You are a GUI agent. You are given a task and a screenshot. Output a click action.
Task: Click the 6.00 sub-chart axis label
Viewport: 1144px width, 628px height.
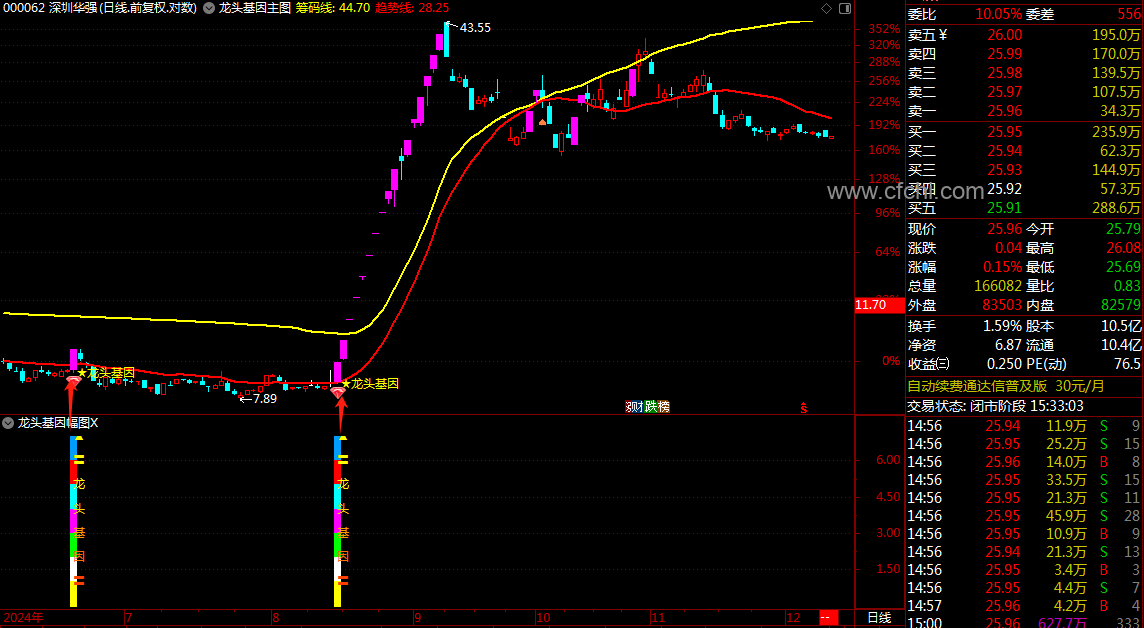point(888,460)
